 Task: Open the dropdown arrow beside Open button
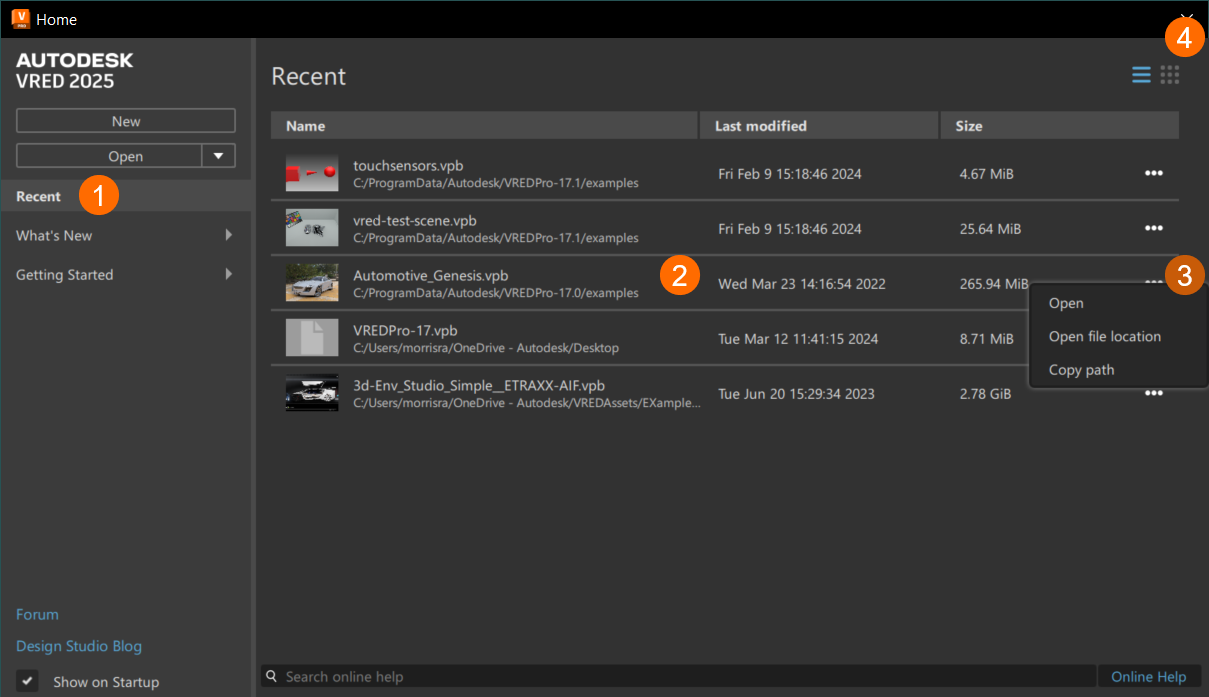[x=219, y=155]
